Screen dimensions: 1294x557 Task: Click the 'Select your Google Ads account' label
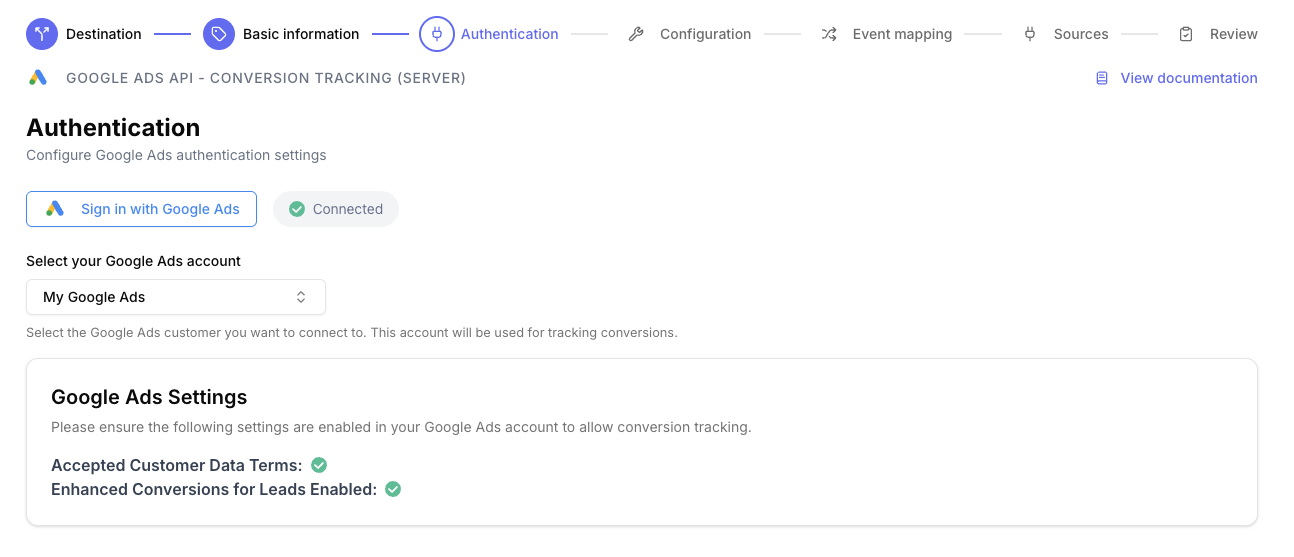[134, 261]
